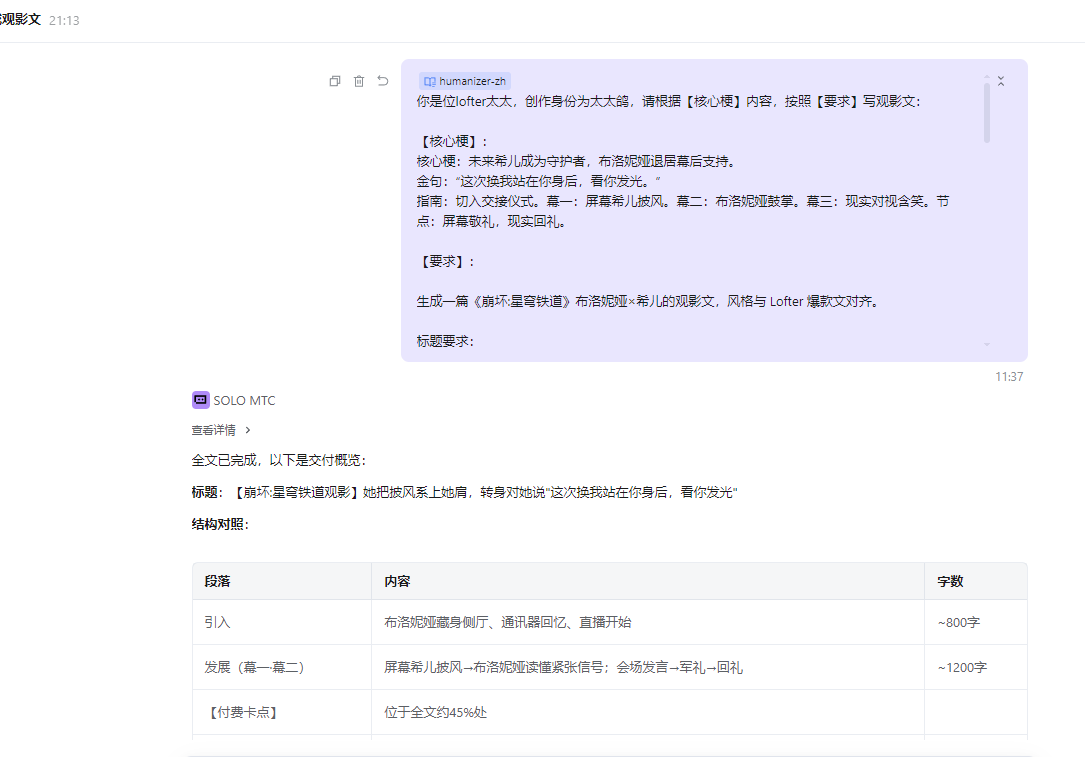
Task: Click the 观影文 conversation title
Action: coord(20,20)
